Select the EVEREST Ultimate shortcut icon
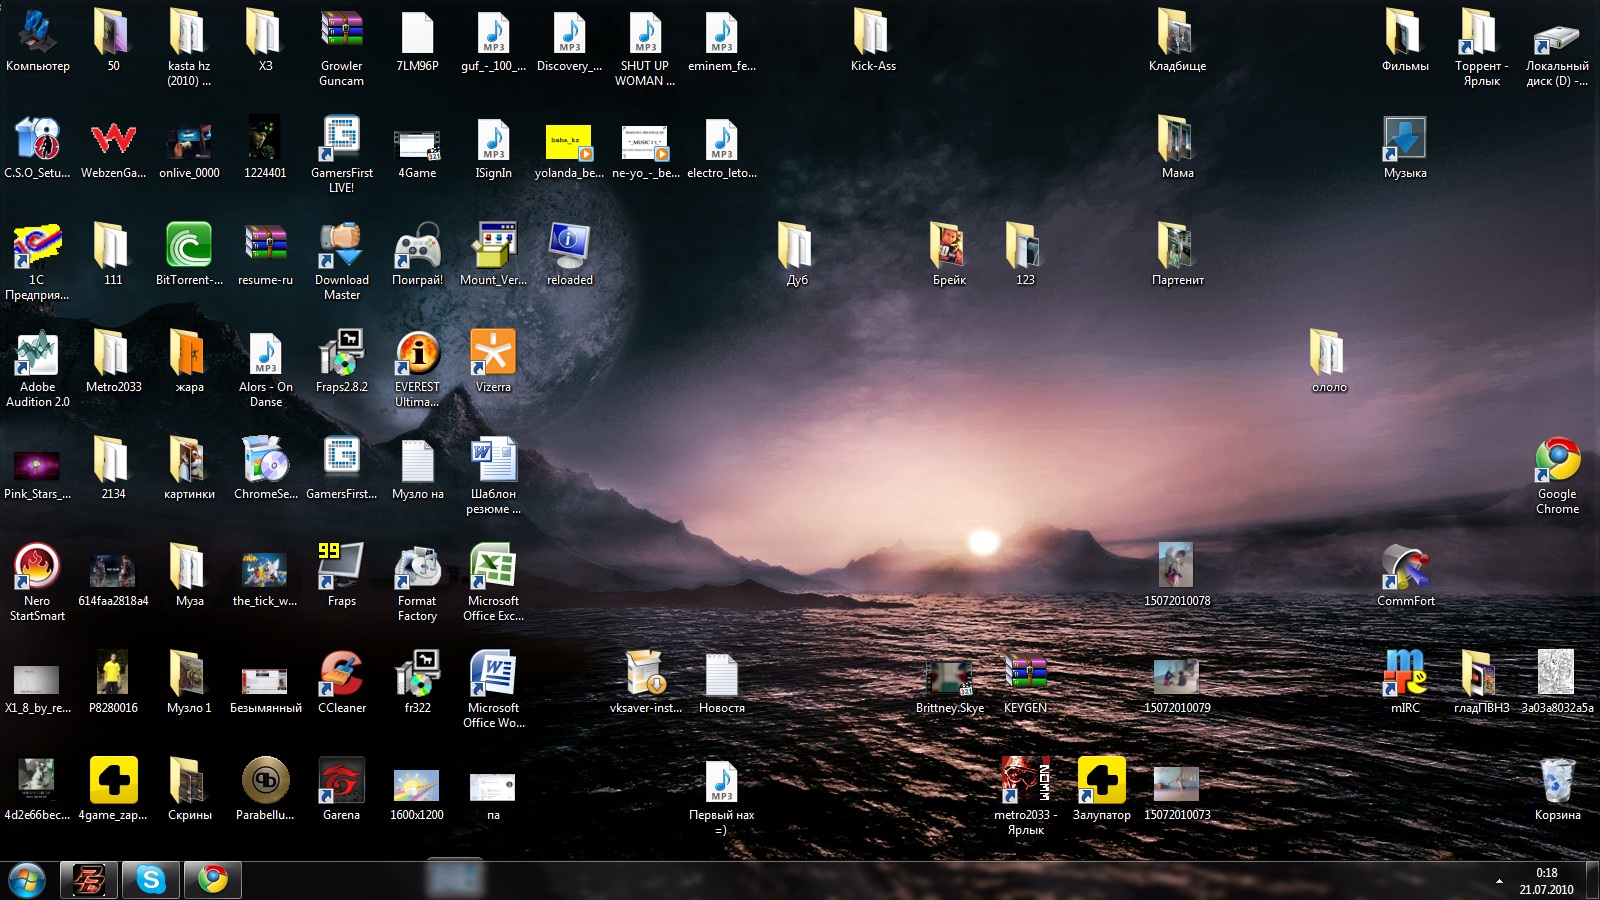The image size is (1600, 900). click(417, 354)
